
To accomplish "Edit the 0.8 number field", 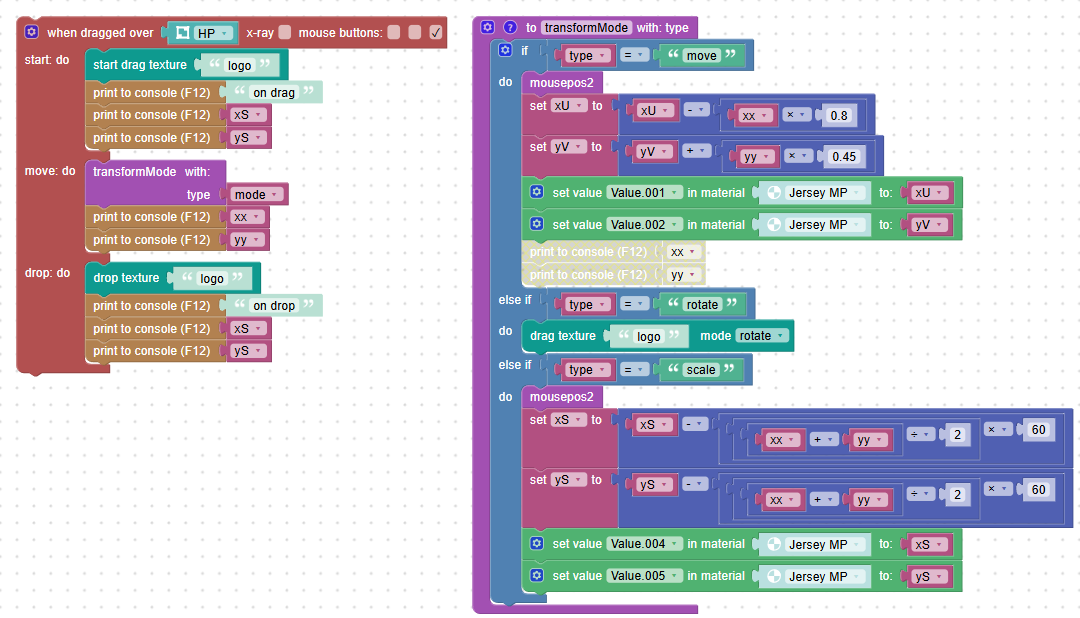I will [839, 116].
